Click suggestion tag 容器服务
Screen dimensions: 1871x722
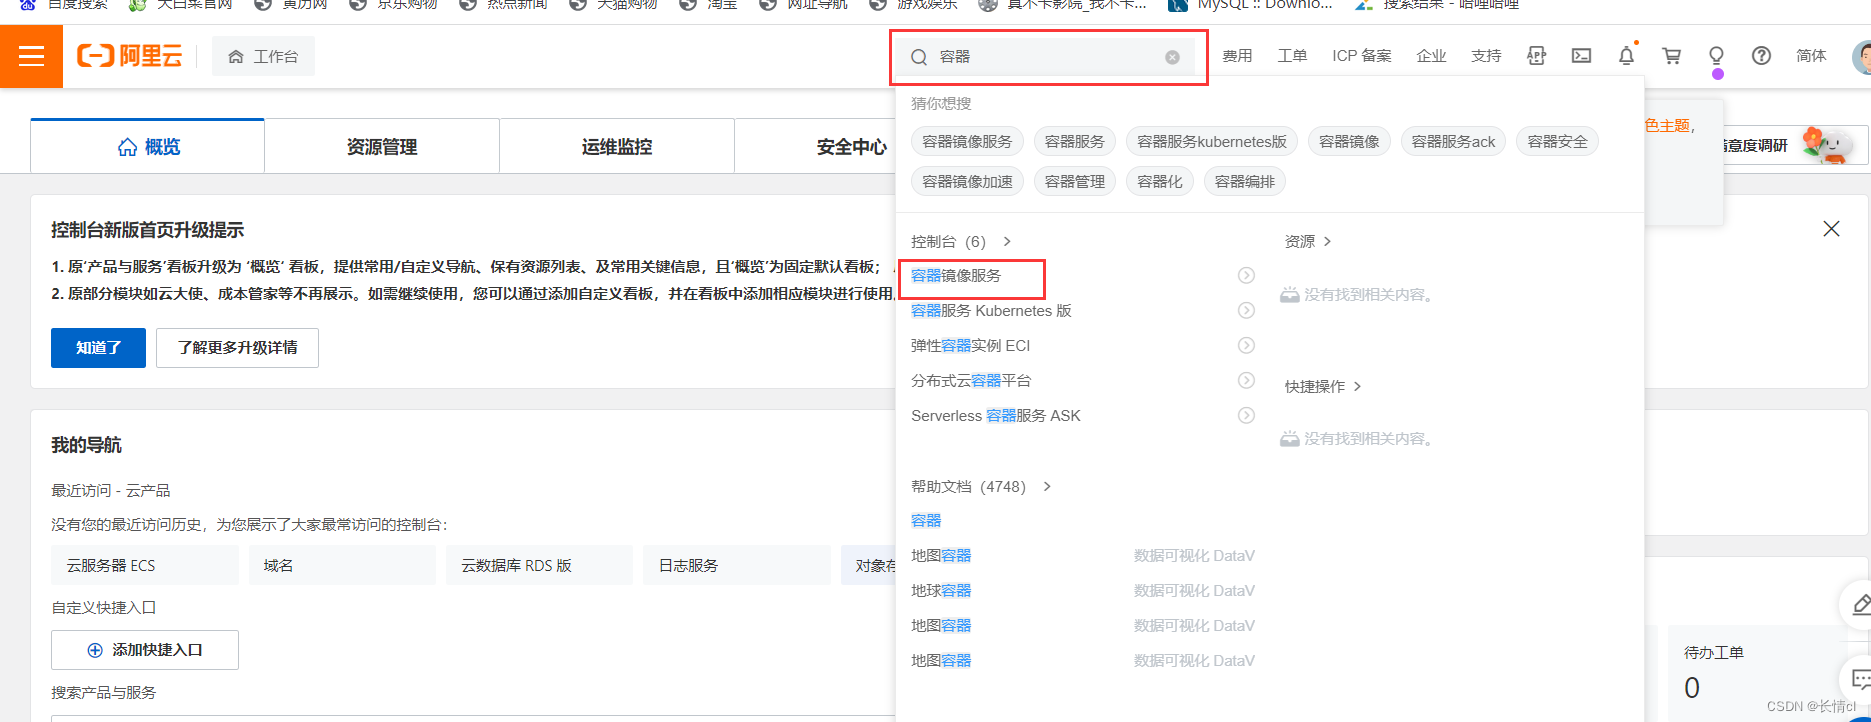[x=1074, y=142]
